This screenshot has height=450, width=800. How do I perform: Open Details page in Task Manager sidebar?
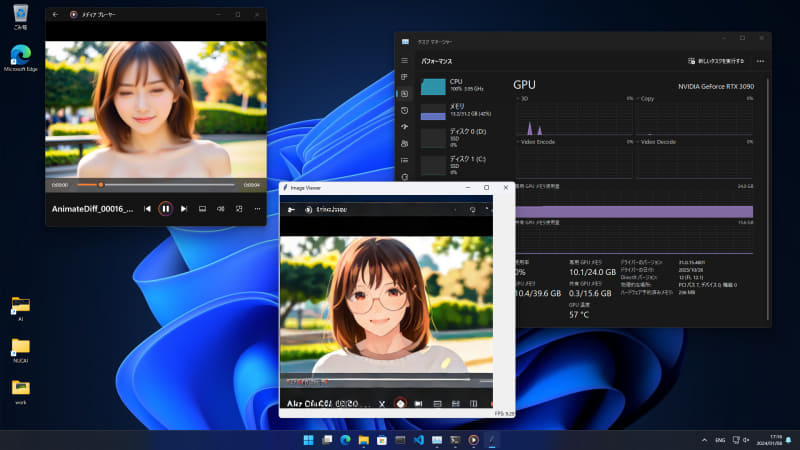[x=405, y=160]
